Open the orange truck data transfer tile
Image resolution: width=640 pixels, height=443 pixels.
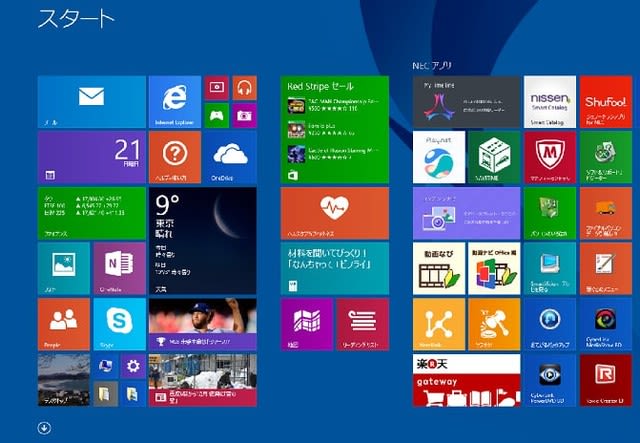coord(606,213)
